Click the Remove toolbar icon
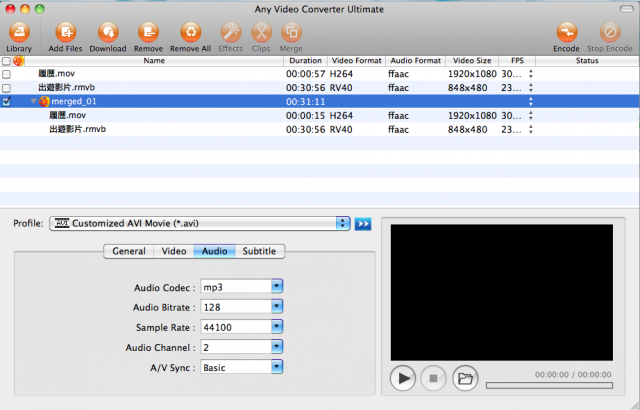640x410 pixels. tap(148, 32)
